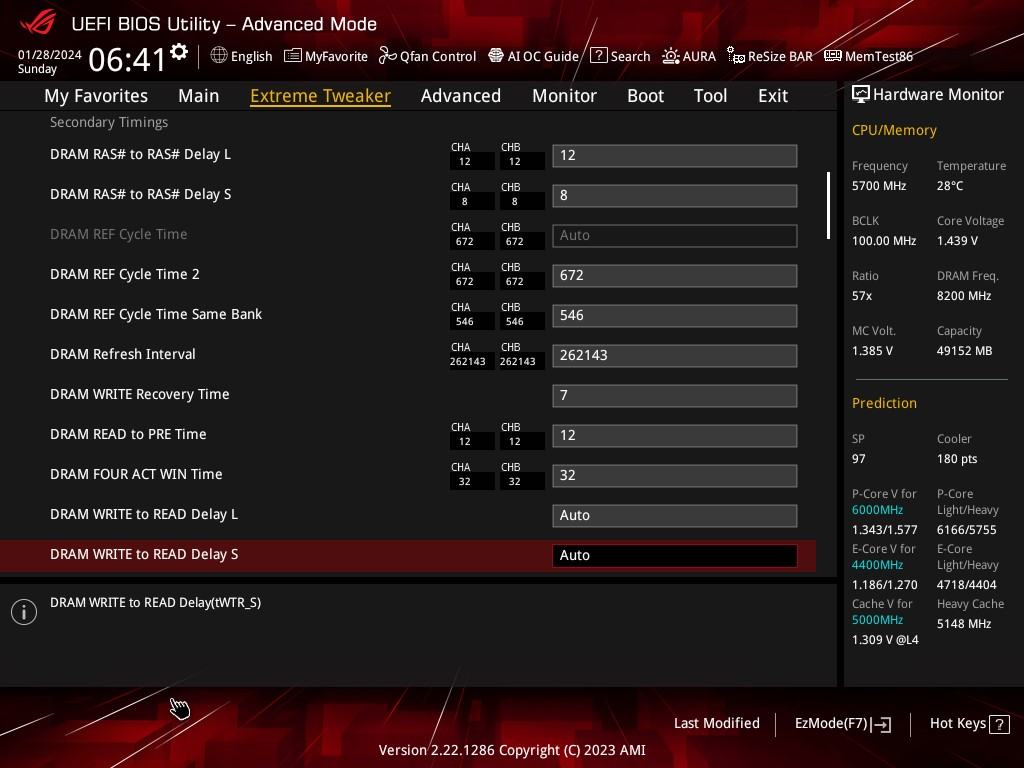Edit DRAM READ to PRE Time field
The image size is (1024, 768).
pos(675,436)
